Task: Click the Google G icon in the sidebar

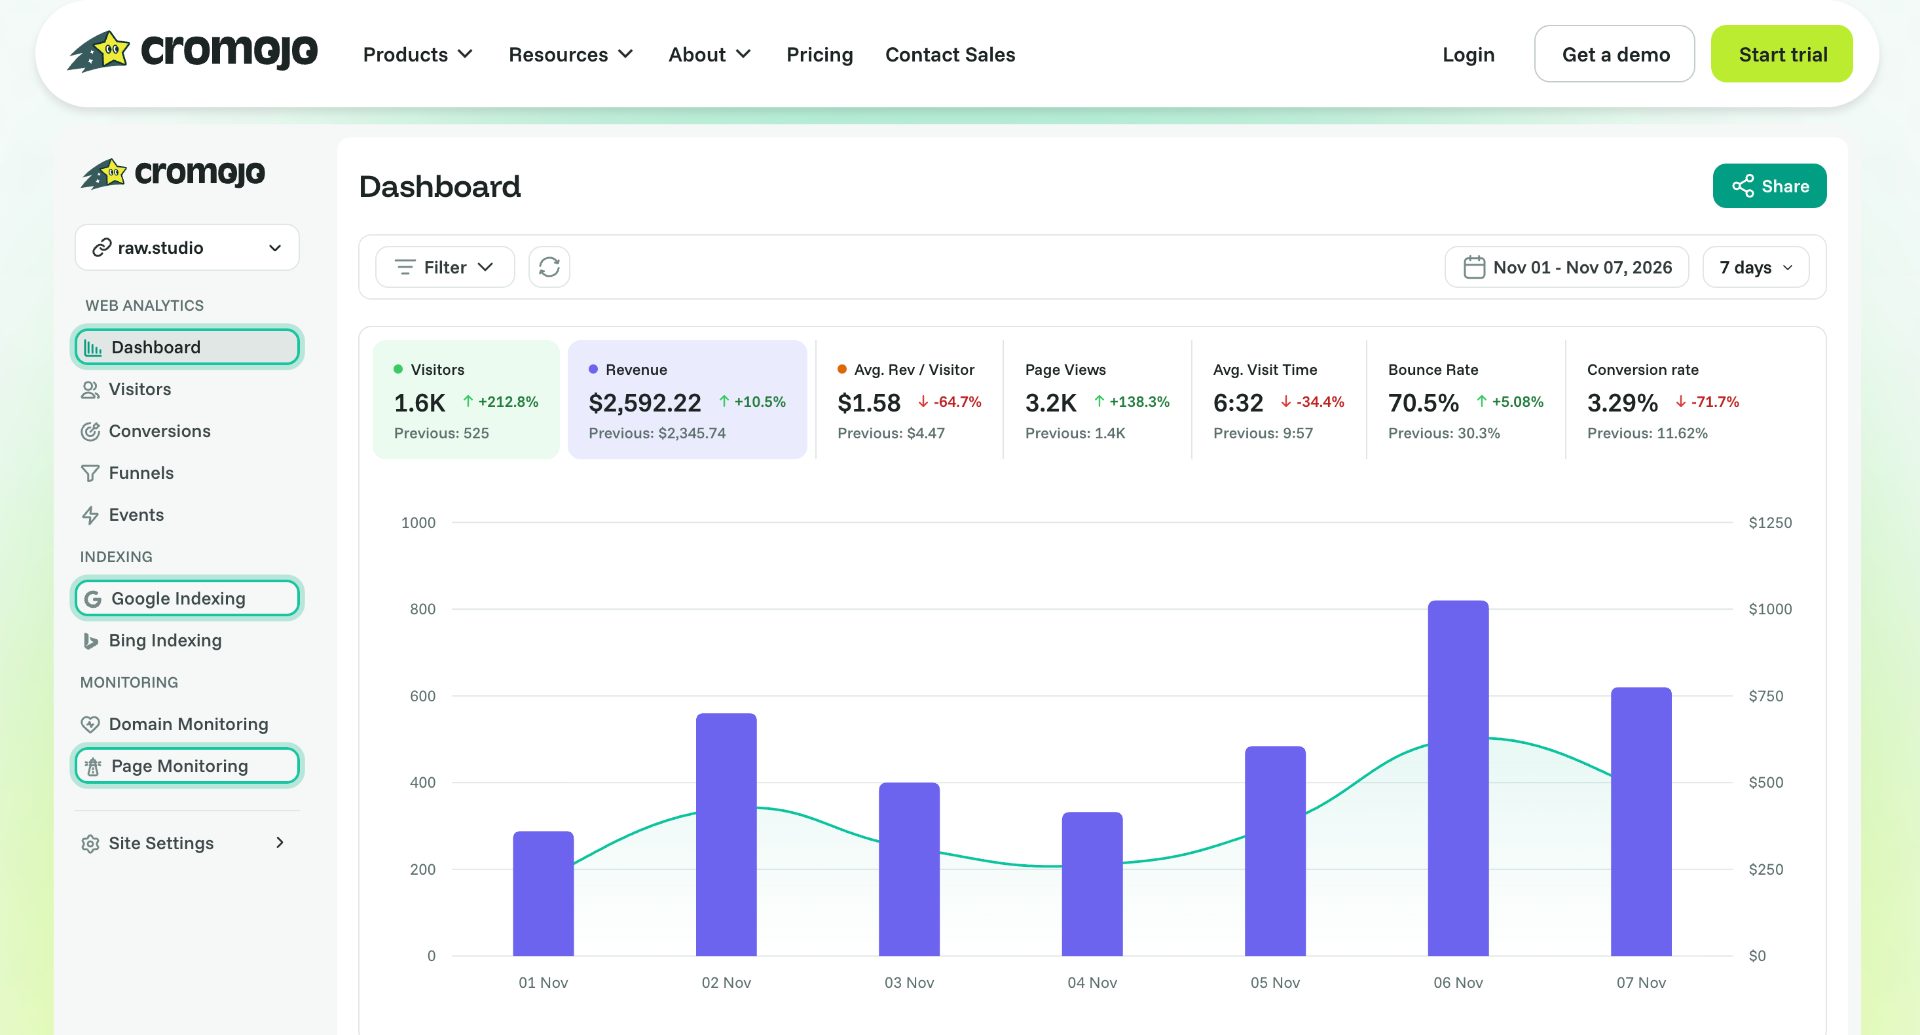Action: pos(93,599)
